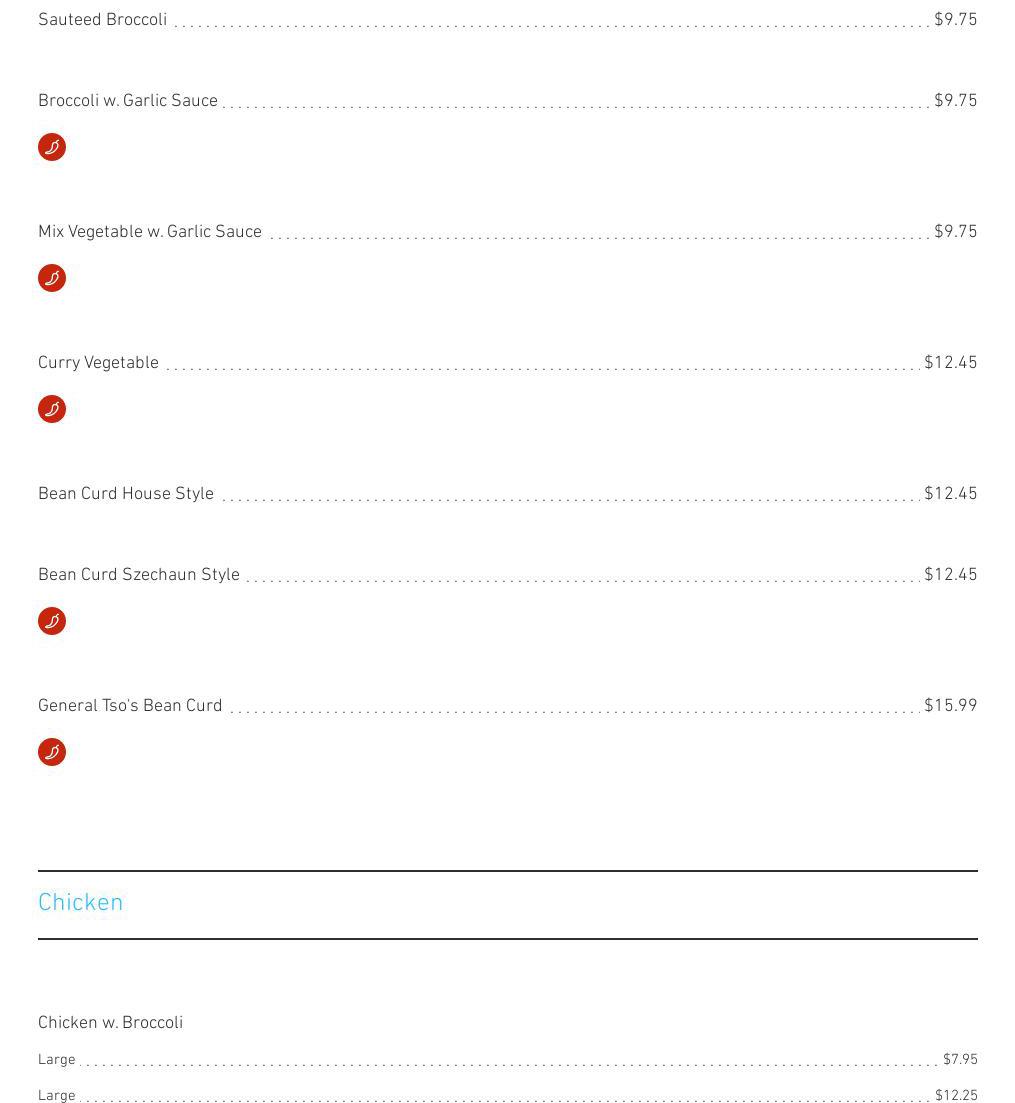Viewport: 1015px width, 1103px height.
Task: Click spicy icon under Broccoli w. Garlic Sauce
Action: click(52, 147)
